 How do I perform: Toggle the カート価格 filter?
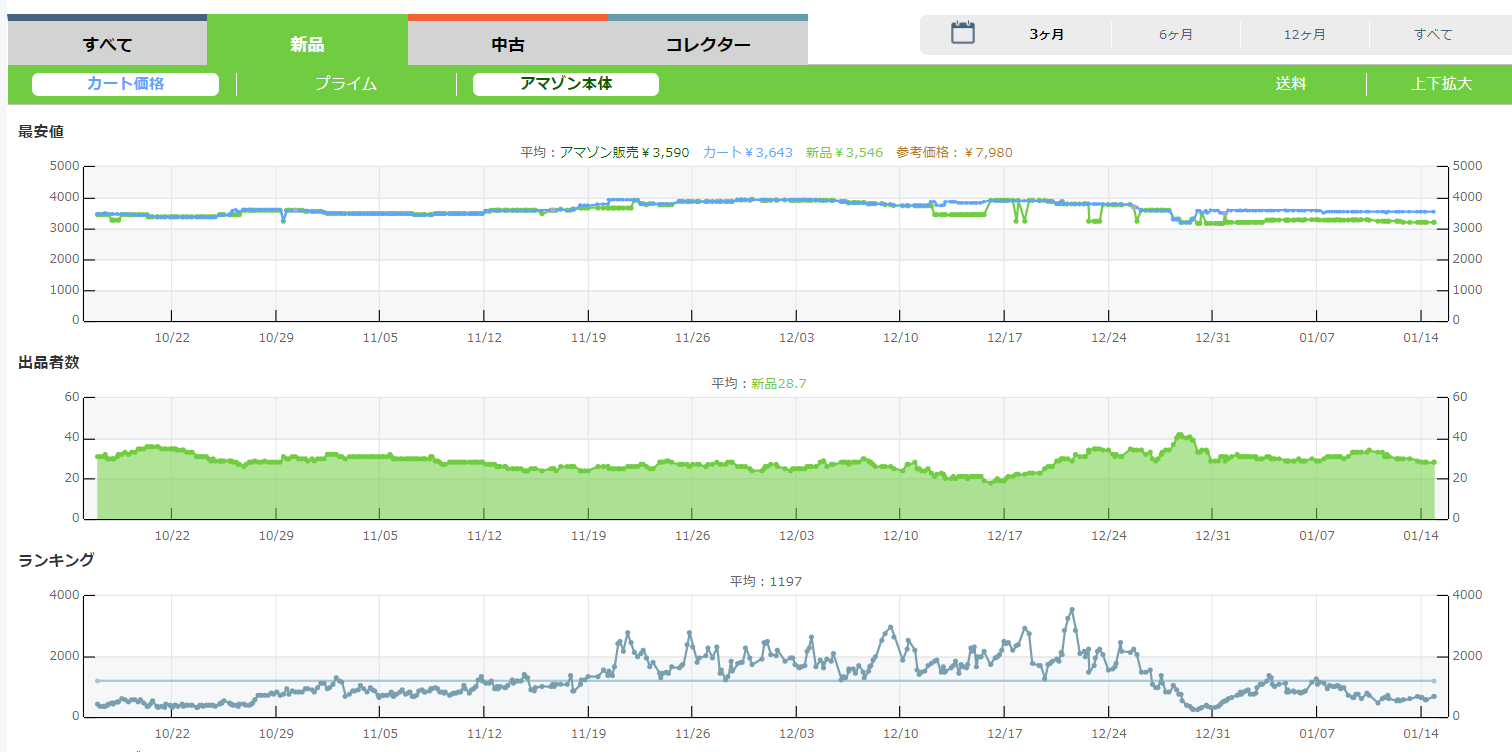pyautogui.click(x=125, y=84)
